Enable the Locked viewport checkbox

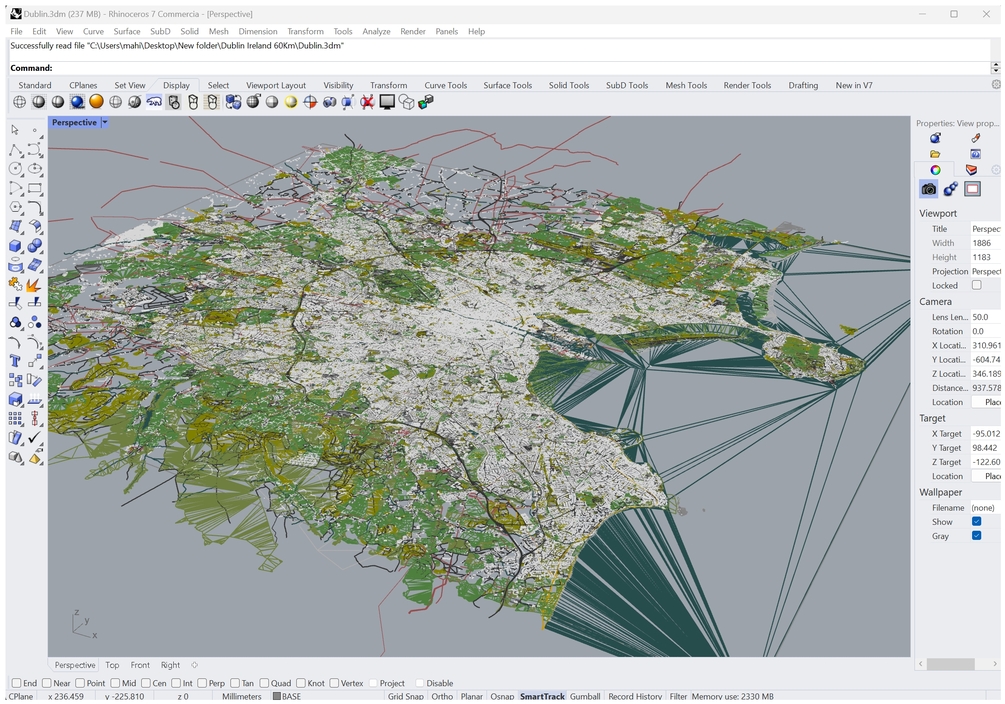[x=977, y=286]
